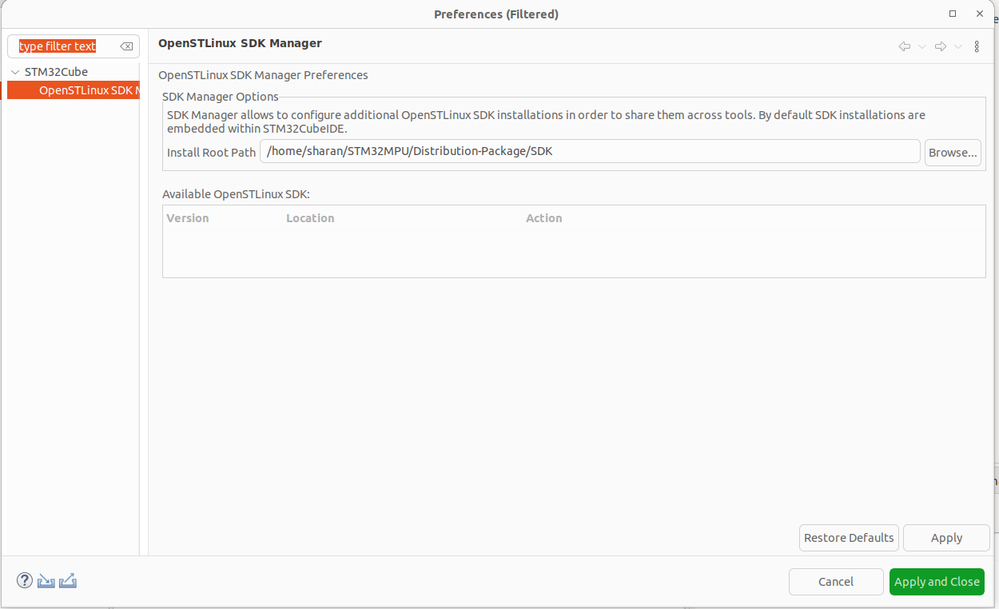Focus the Install Root Path field
Viewport: 999px width, 609px height.
(589, 152)
